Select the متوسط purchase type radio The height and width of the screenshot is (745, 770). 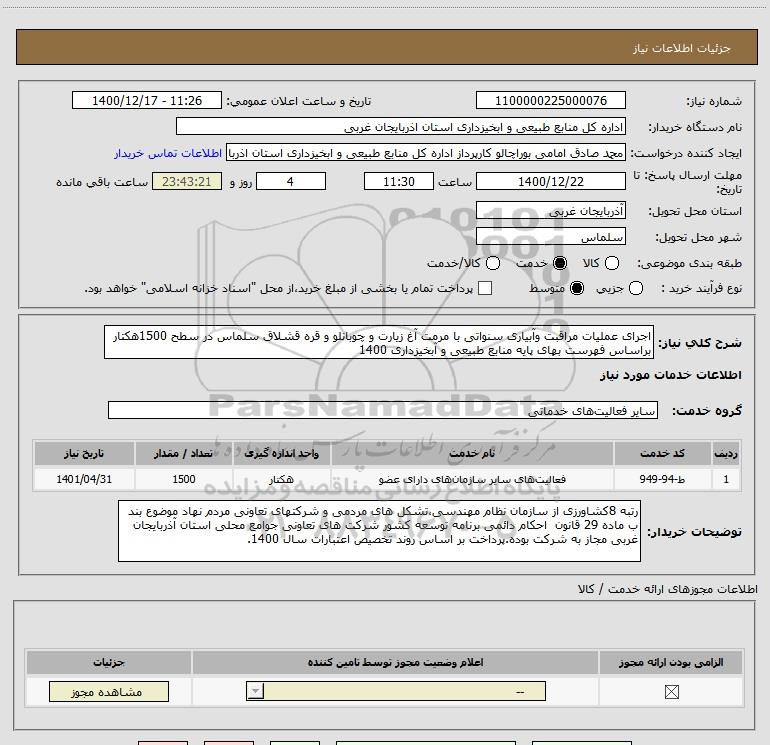click(577, 288)
